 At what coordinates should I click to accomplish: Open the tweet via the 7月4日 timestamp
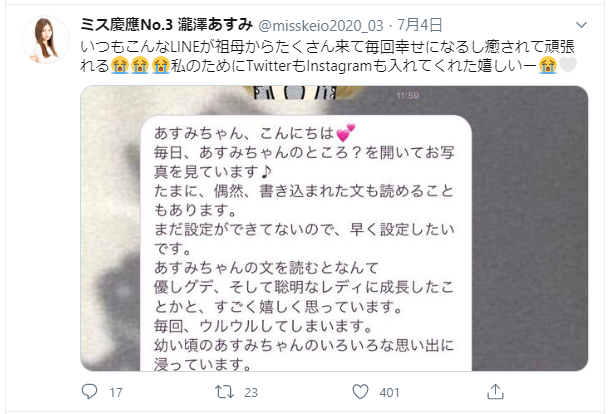419,25
